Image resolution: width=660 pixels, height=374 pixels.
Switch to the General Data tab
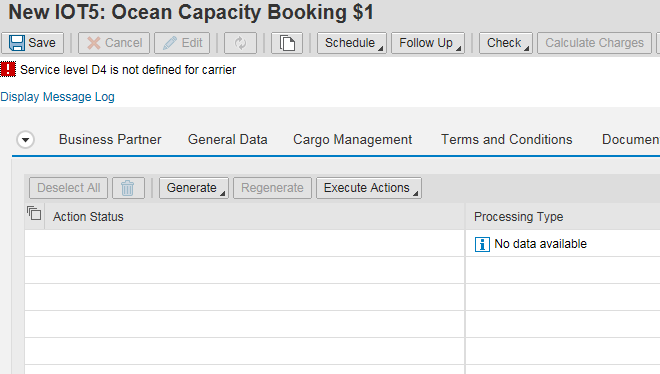click(228, 140)
